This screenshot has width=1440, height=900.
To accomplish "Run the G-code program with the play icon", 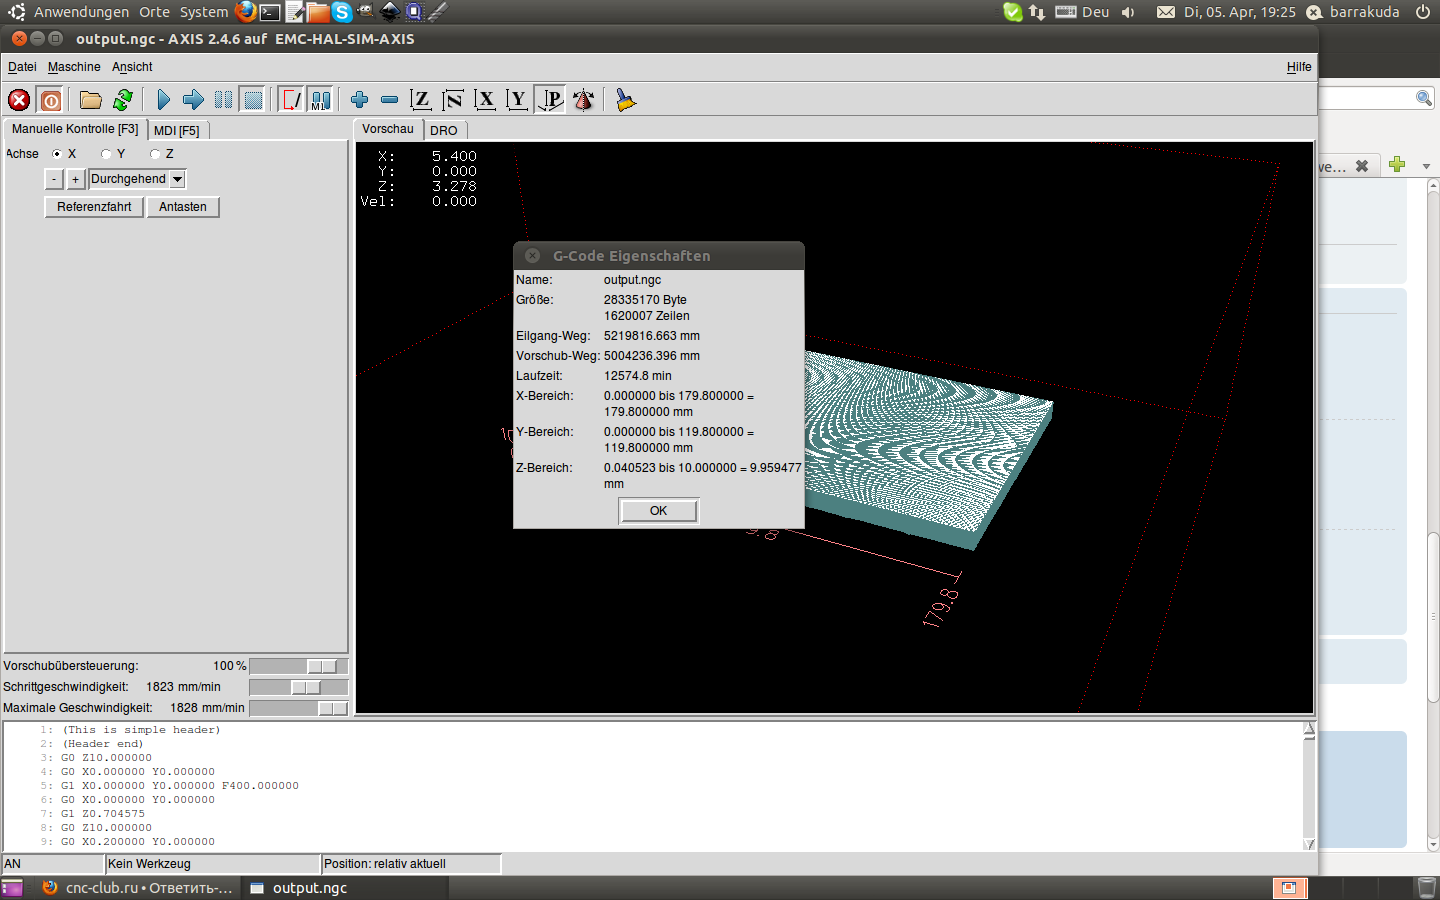I will (x=164, y=100).
